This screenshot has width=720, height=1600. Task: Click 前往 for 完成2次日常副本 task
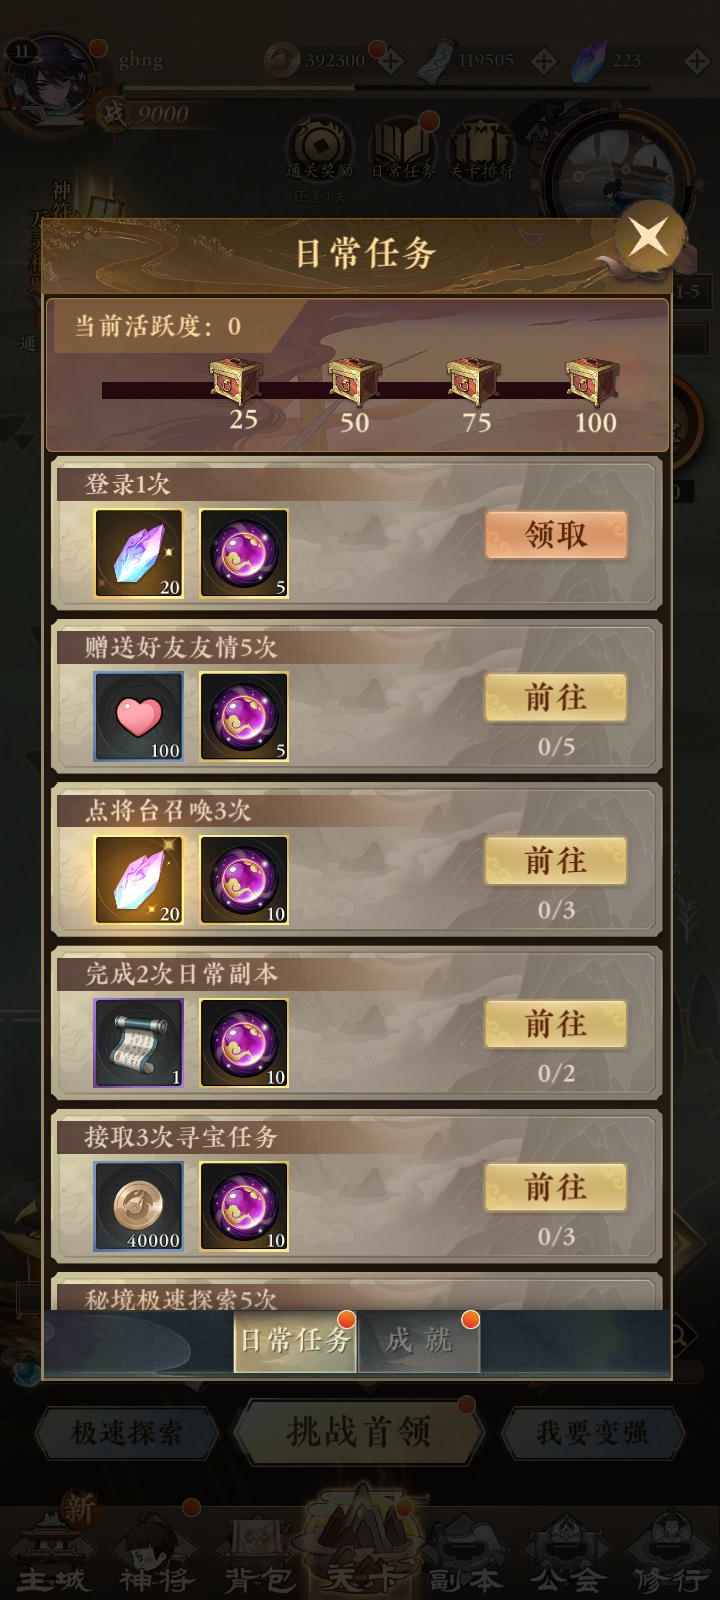[x=556, y=1023]
